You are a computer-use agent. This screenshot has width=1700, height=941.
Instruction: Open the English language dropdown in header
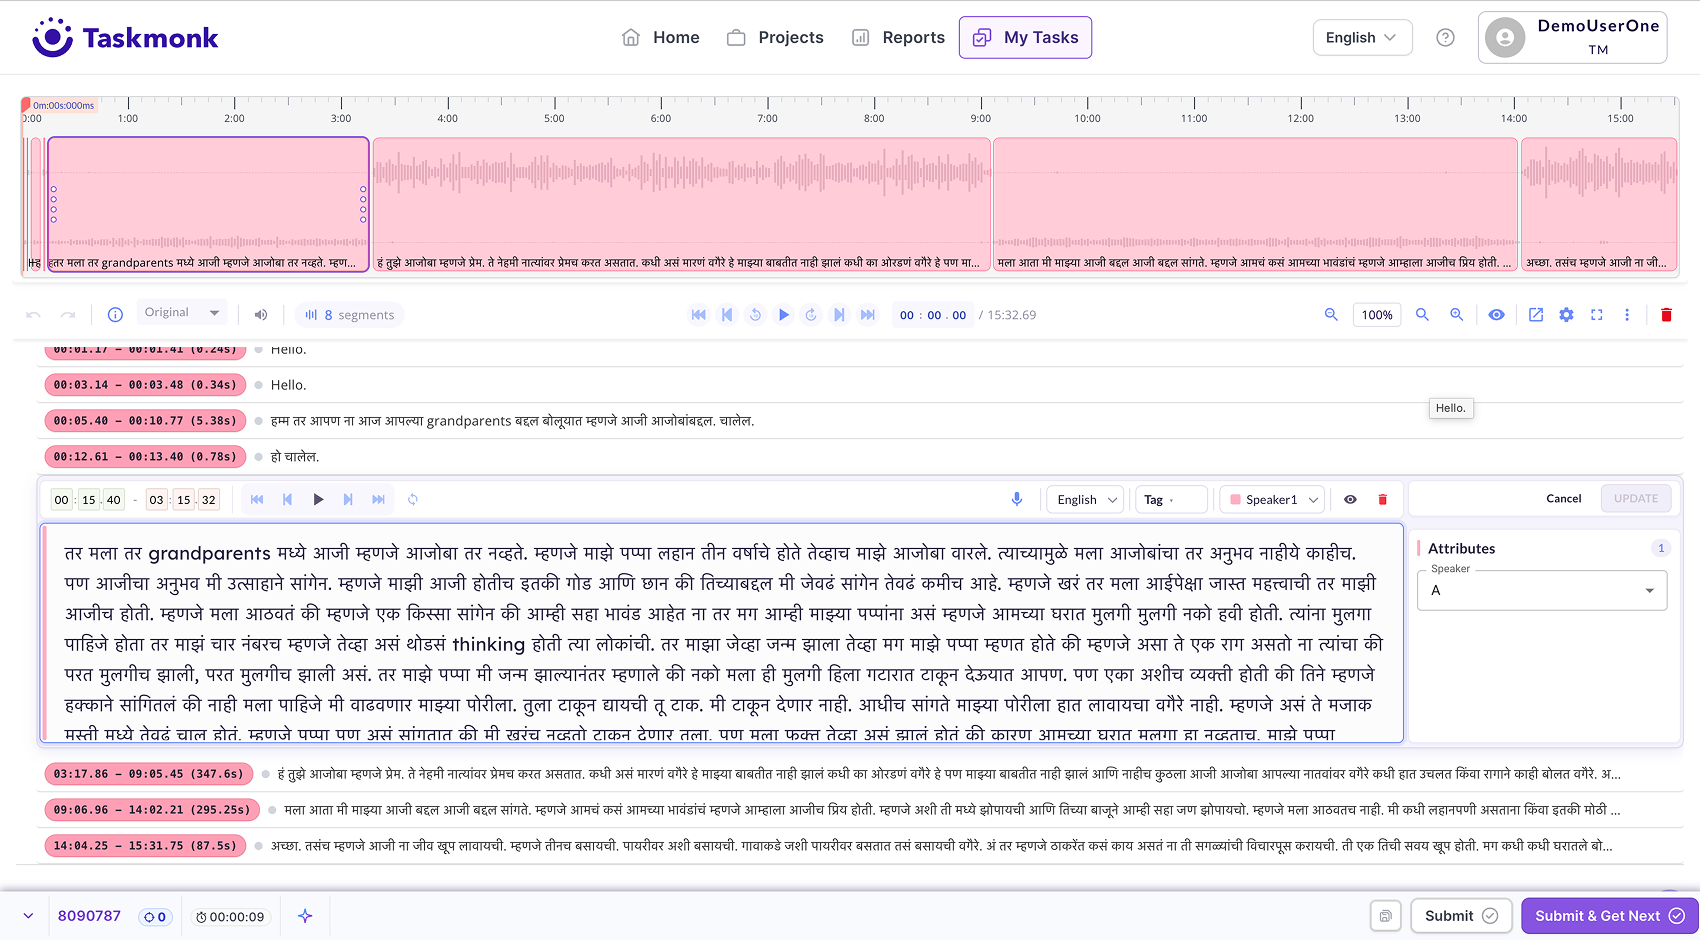pyautogui.click(x=1362, y=37)
